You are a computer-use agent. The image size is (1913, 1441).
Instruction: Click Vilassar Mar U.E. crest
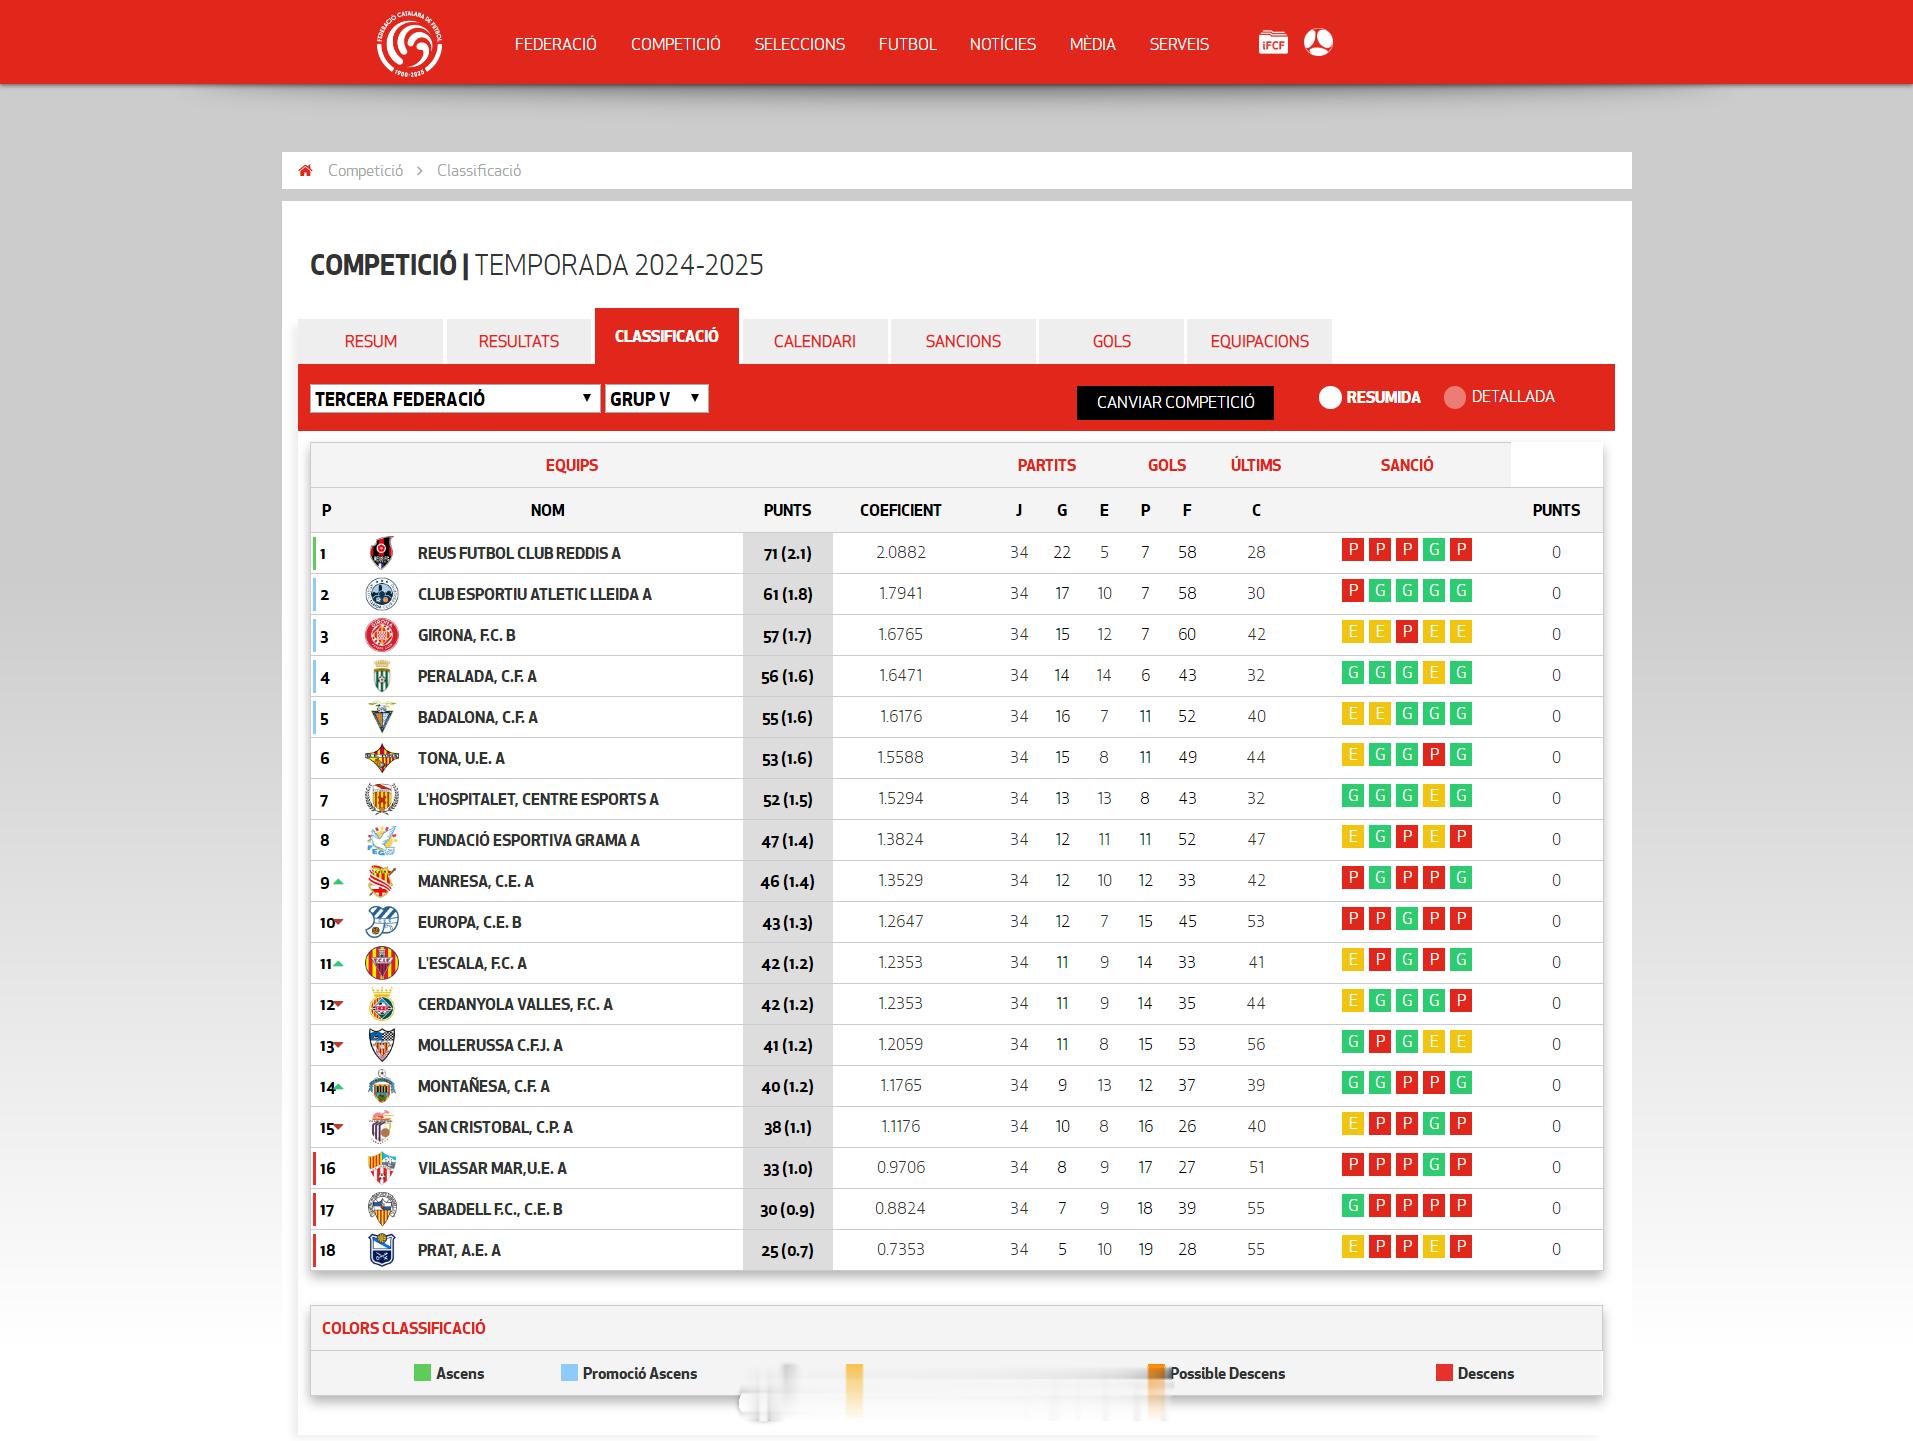[x=382, y=1168]
